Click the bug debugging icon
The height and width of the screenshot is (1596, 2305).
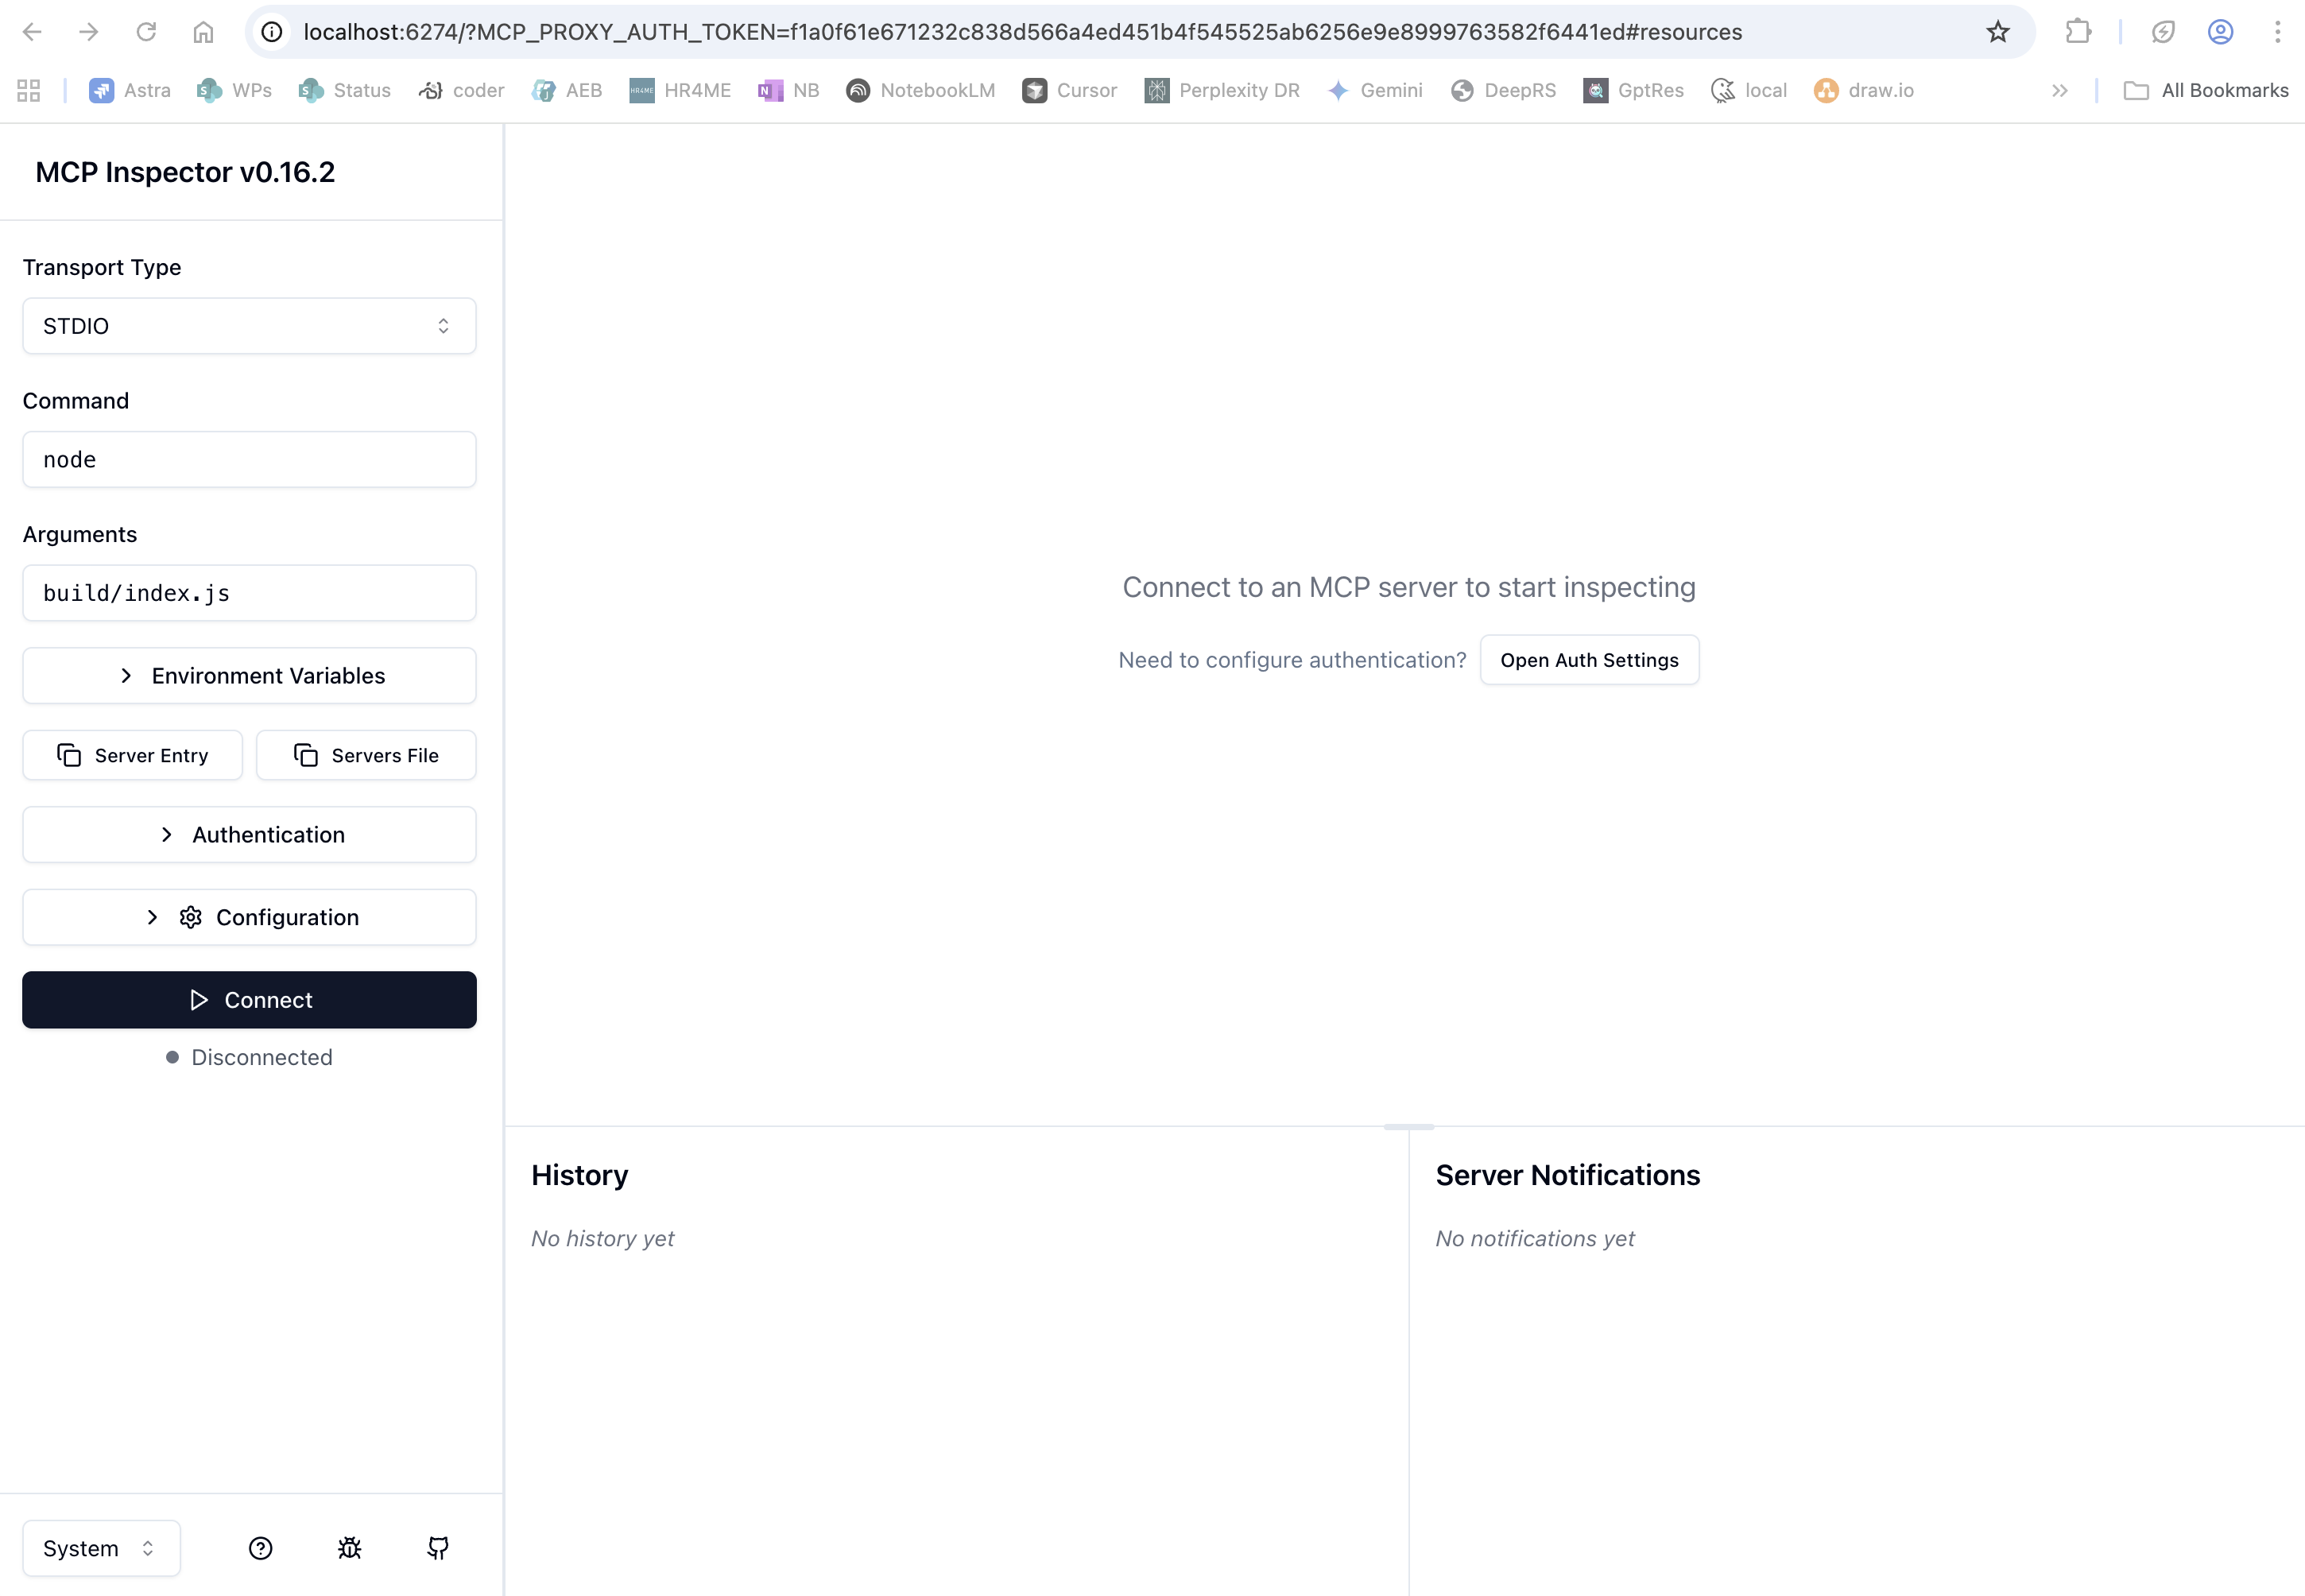click(x=349, y=1548)
